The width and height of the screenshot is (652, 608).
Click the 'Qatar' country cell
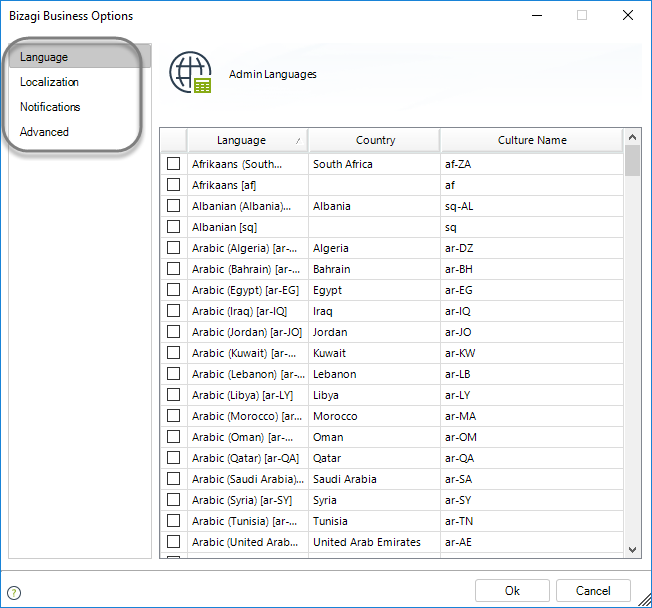374,458
